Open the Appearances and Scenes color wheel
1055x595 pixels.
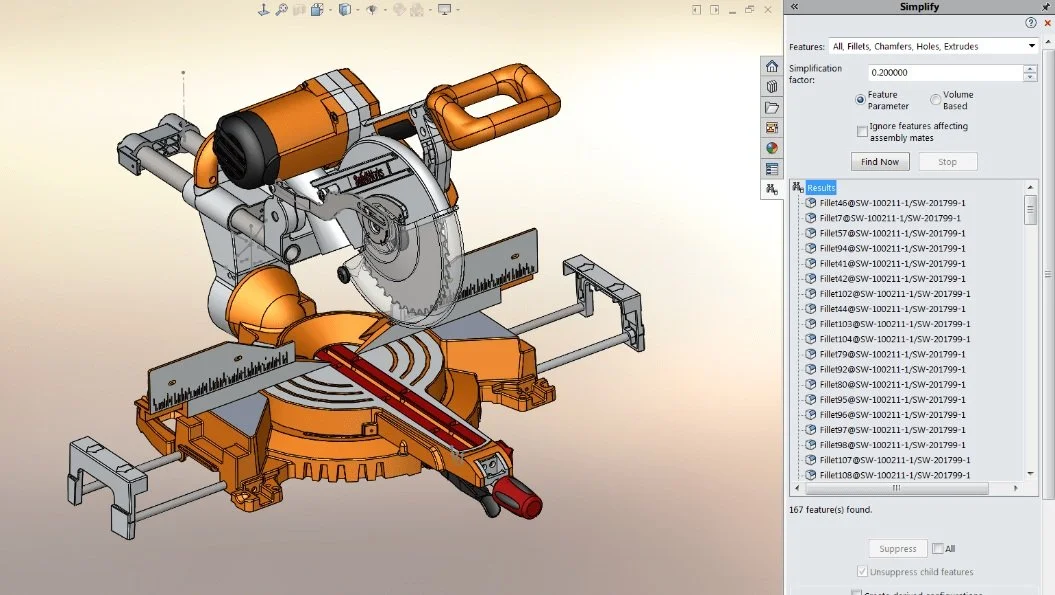[x=770, y=147]
